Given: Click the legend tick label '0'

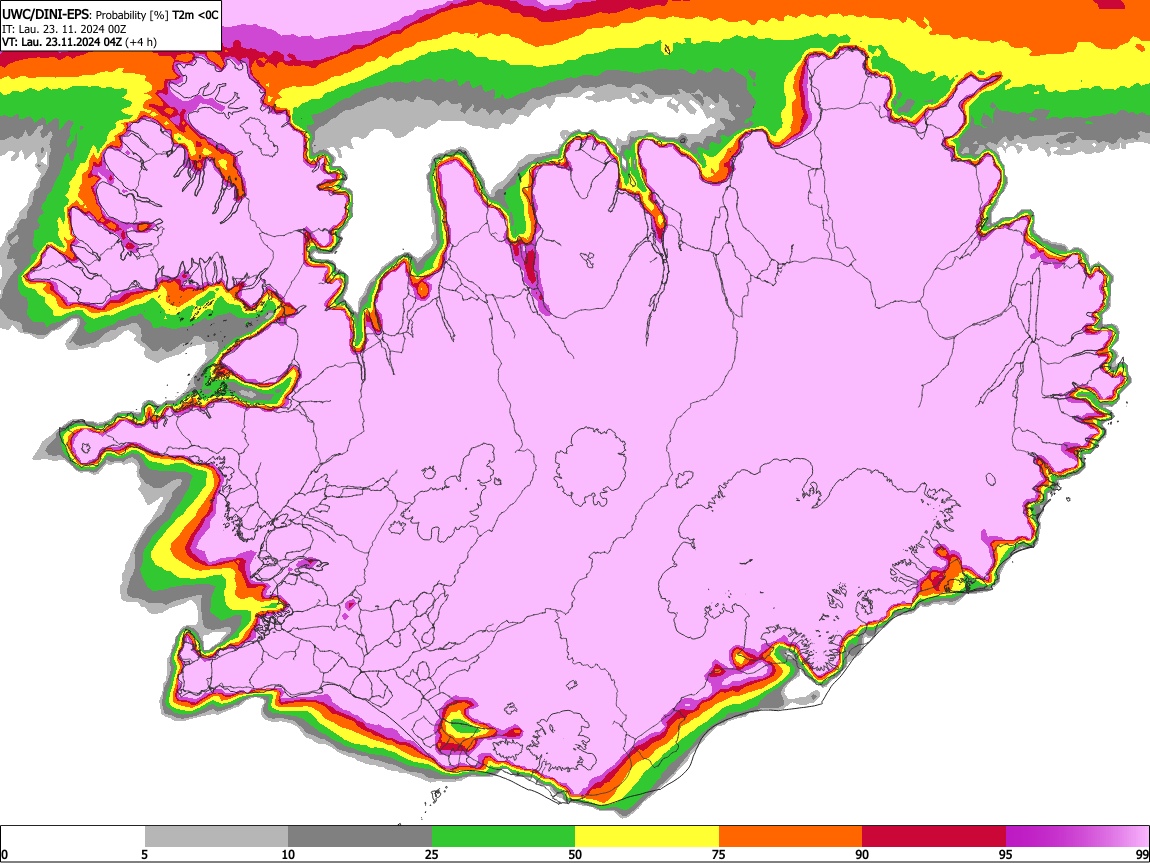Looking at the screenshot, I should [4, 854].
